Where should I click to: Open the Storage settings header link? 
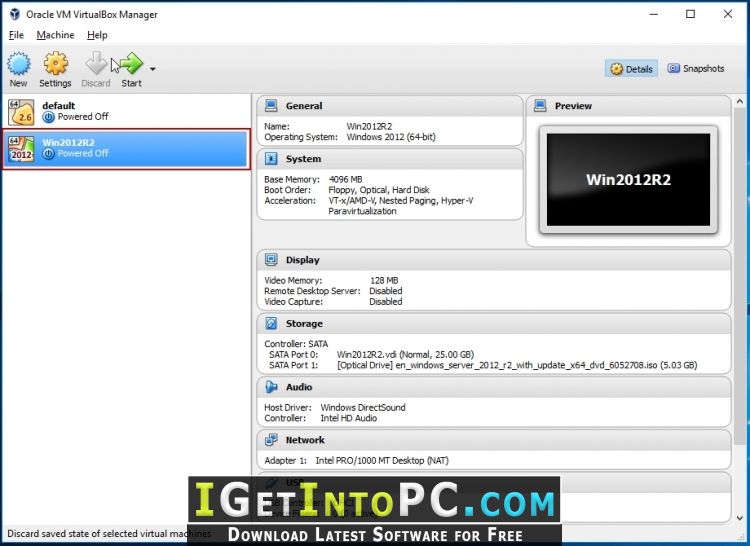tap(304, 323)
